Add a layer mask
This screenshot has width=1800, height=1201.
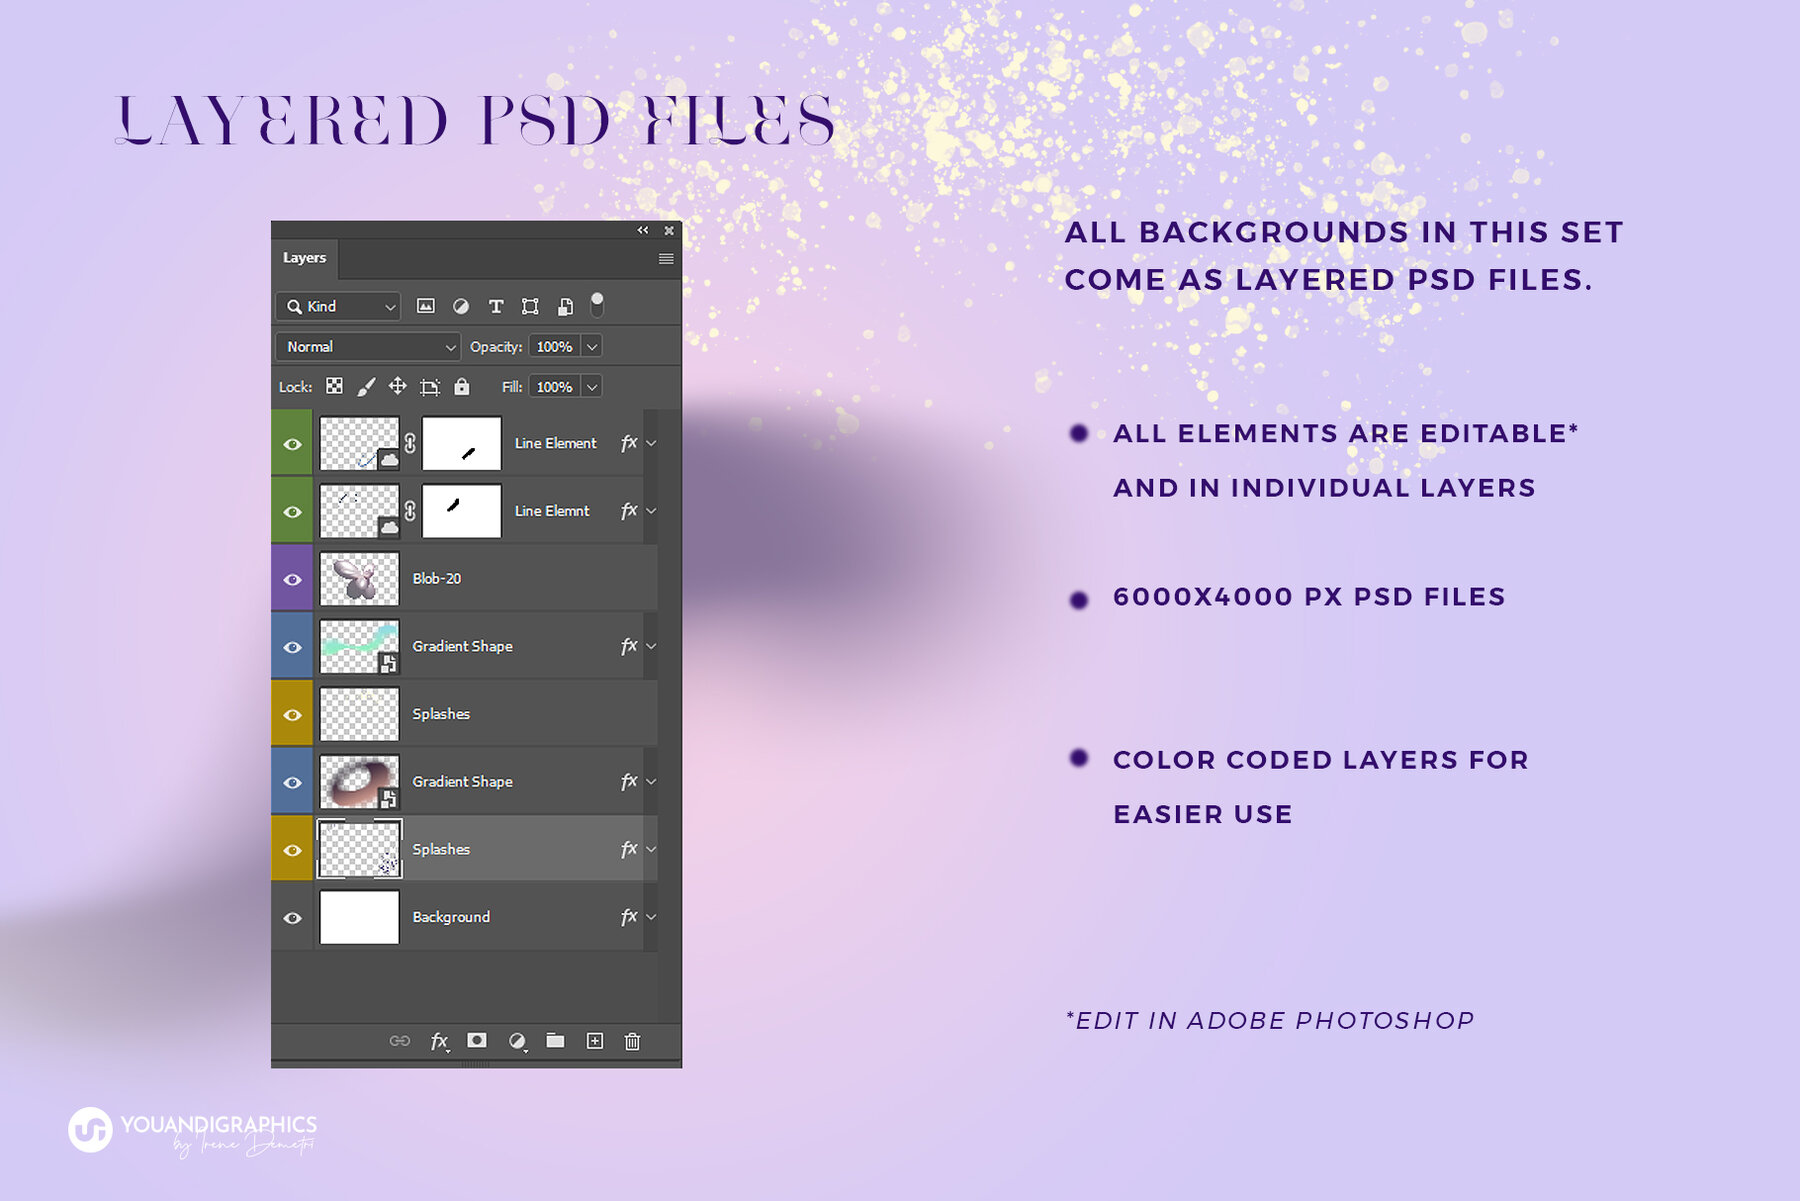coord(477,1041)
